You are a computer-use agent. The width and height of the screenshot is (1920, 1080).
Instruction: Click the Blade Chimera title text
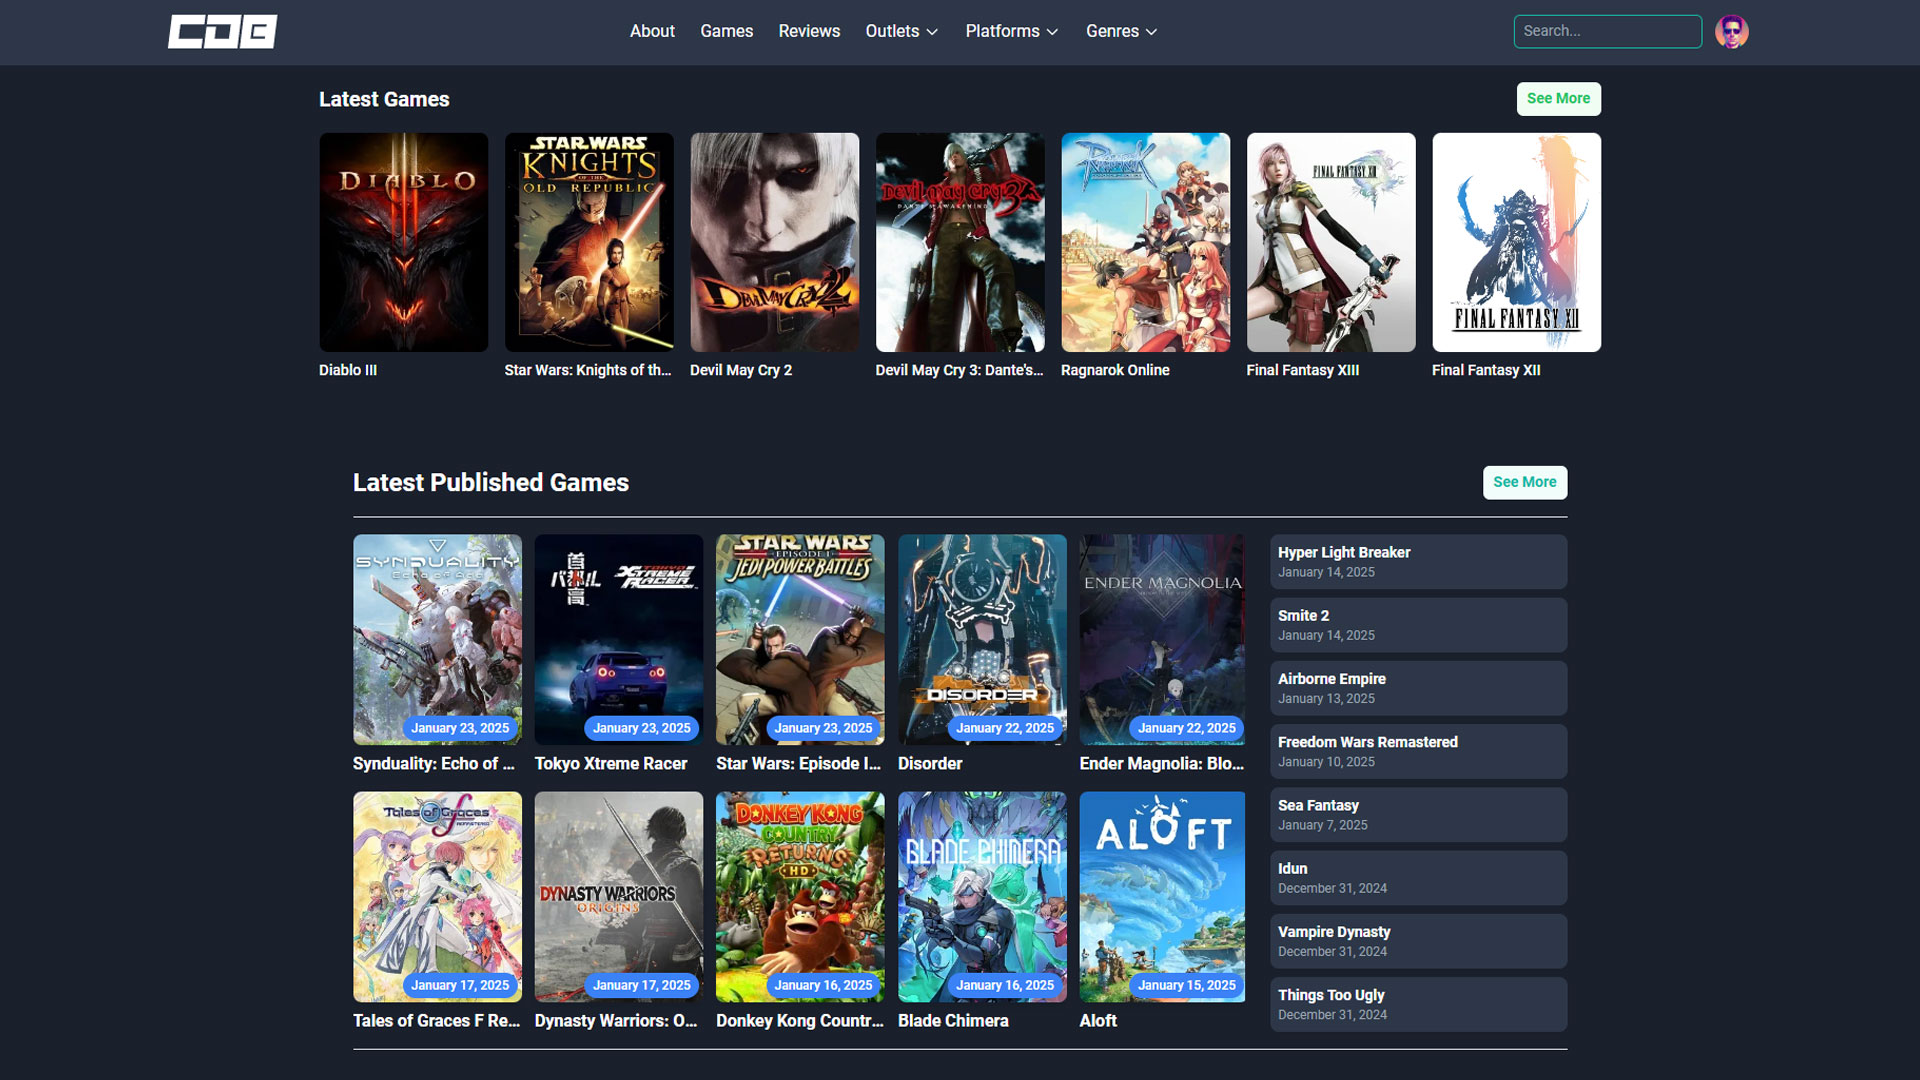click(953, 1020)
